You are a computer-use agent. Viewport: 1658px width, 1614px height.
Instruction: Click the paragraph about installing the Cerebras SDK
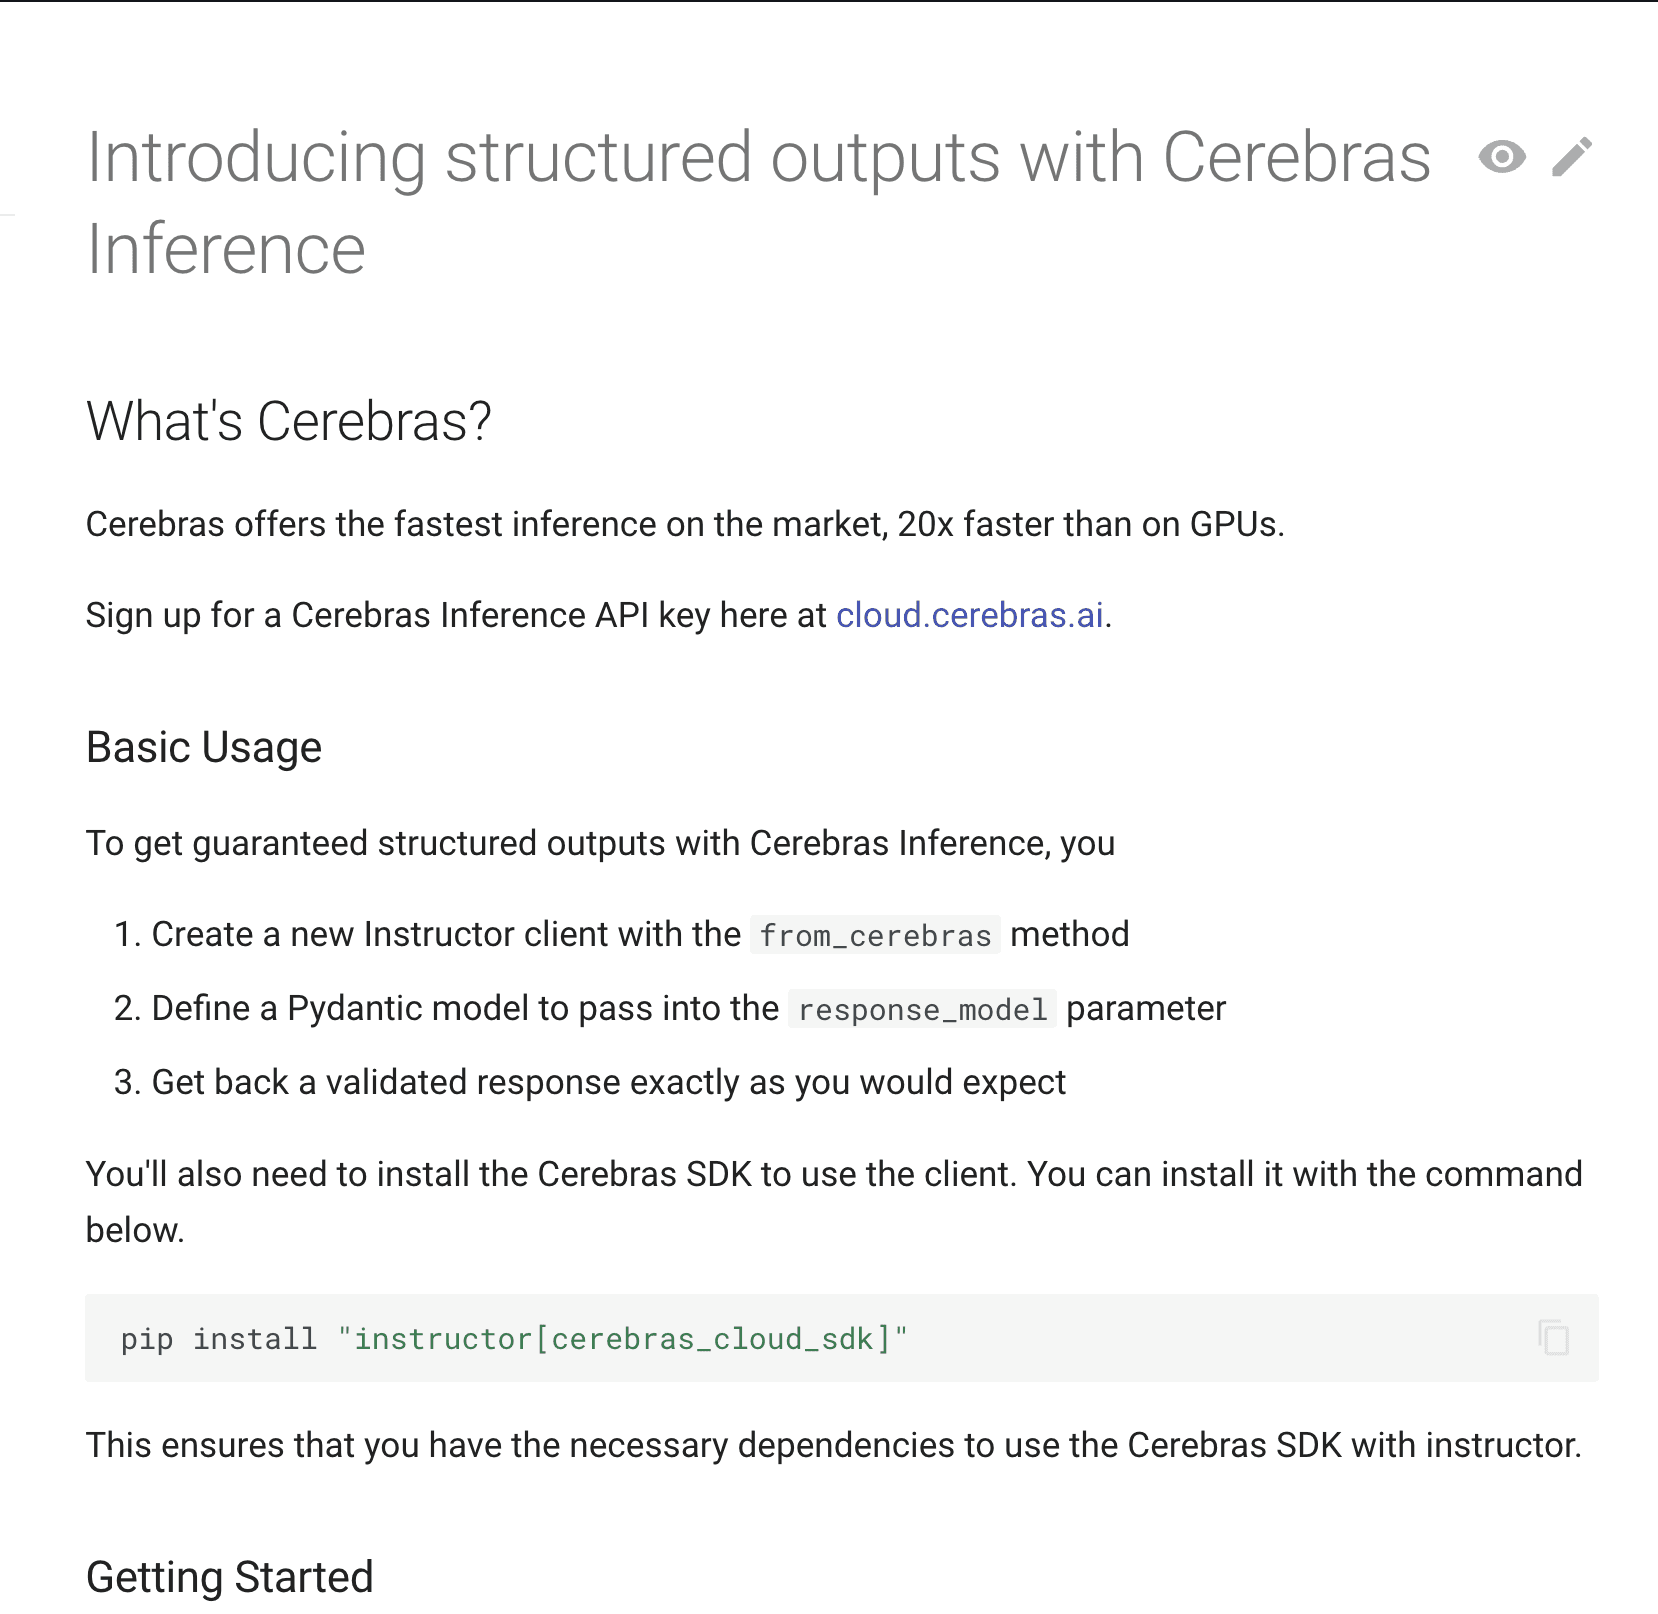click(x=834, y=1201)
